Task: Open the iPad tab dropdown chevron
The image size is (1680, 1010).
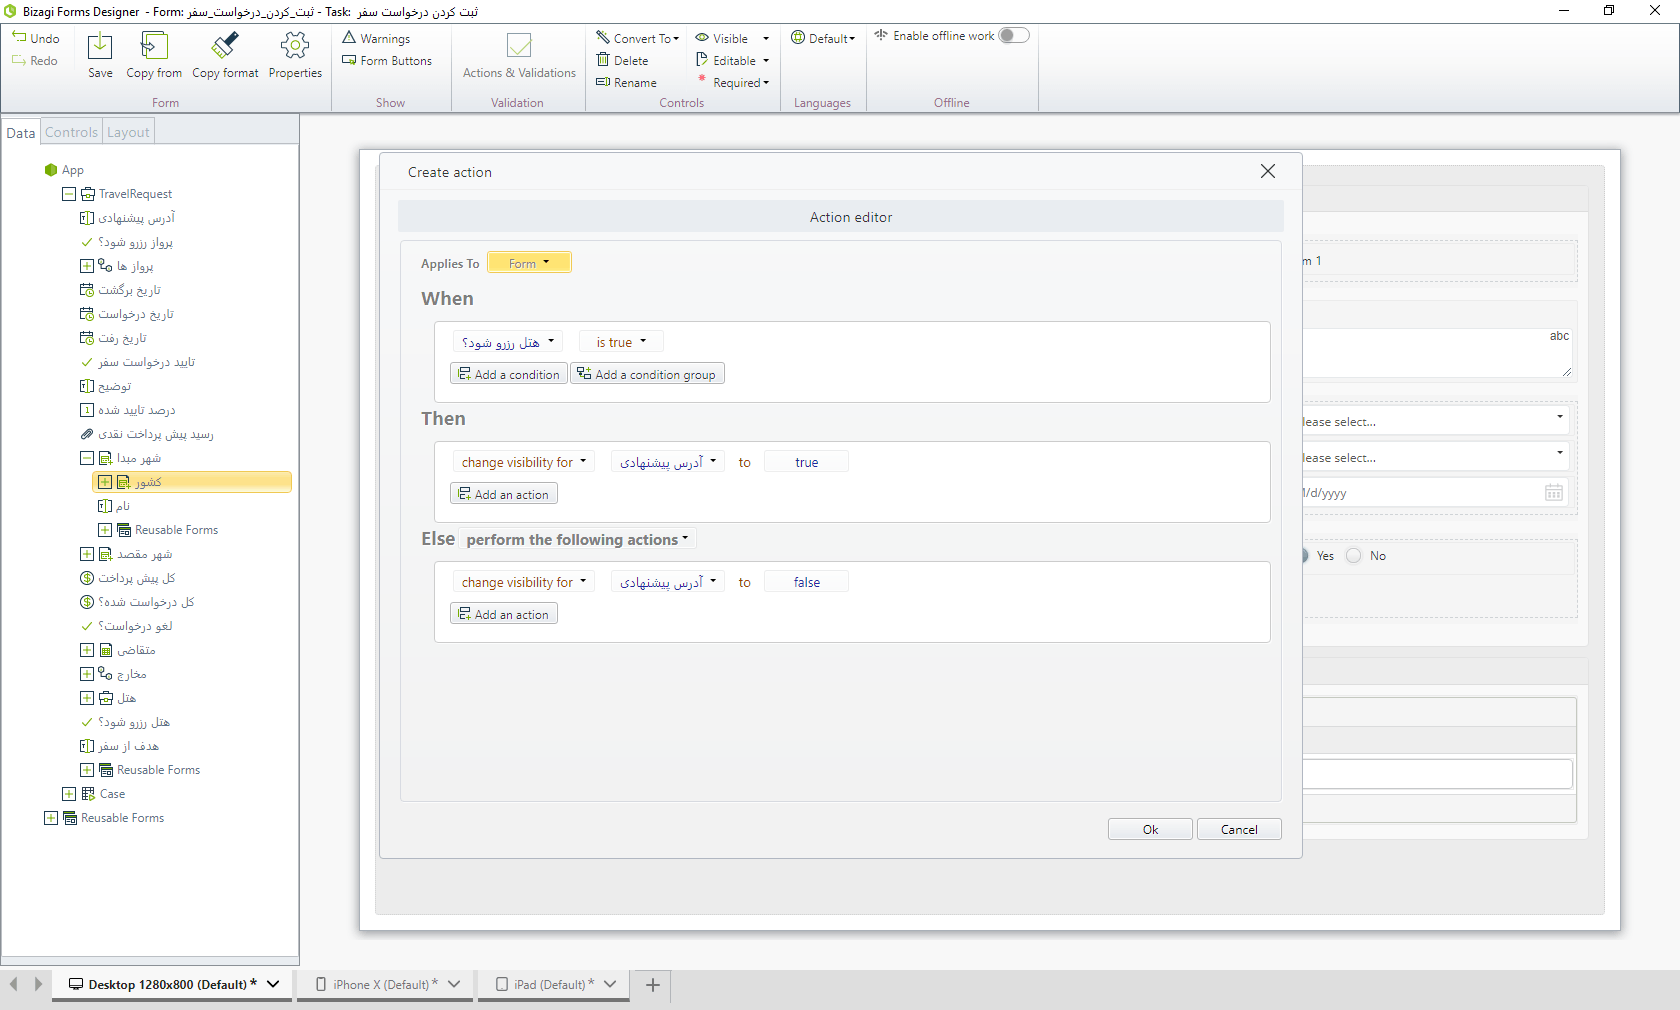Action: coord(610,985)
